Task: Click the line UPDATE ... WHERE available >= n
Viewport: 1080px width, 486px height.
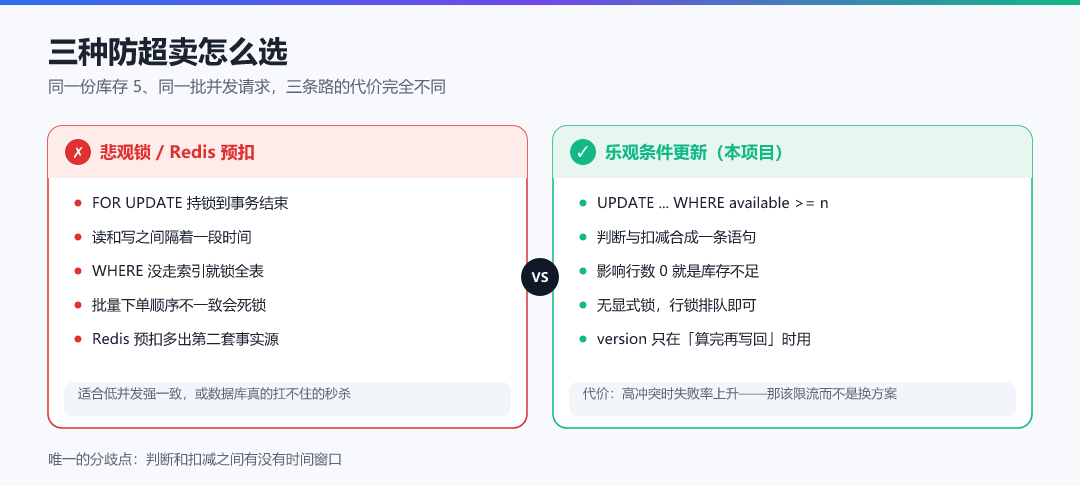Action: click(x=712, y=203)
